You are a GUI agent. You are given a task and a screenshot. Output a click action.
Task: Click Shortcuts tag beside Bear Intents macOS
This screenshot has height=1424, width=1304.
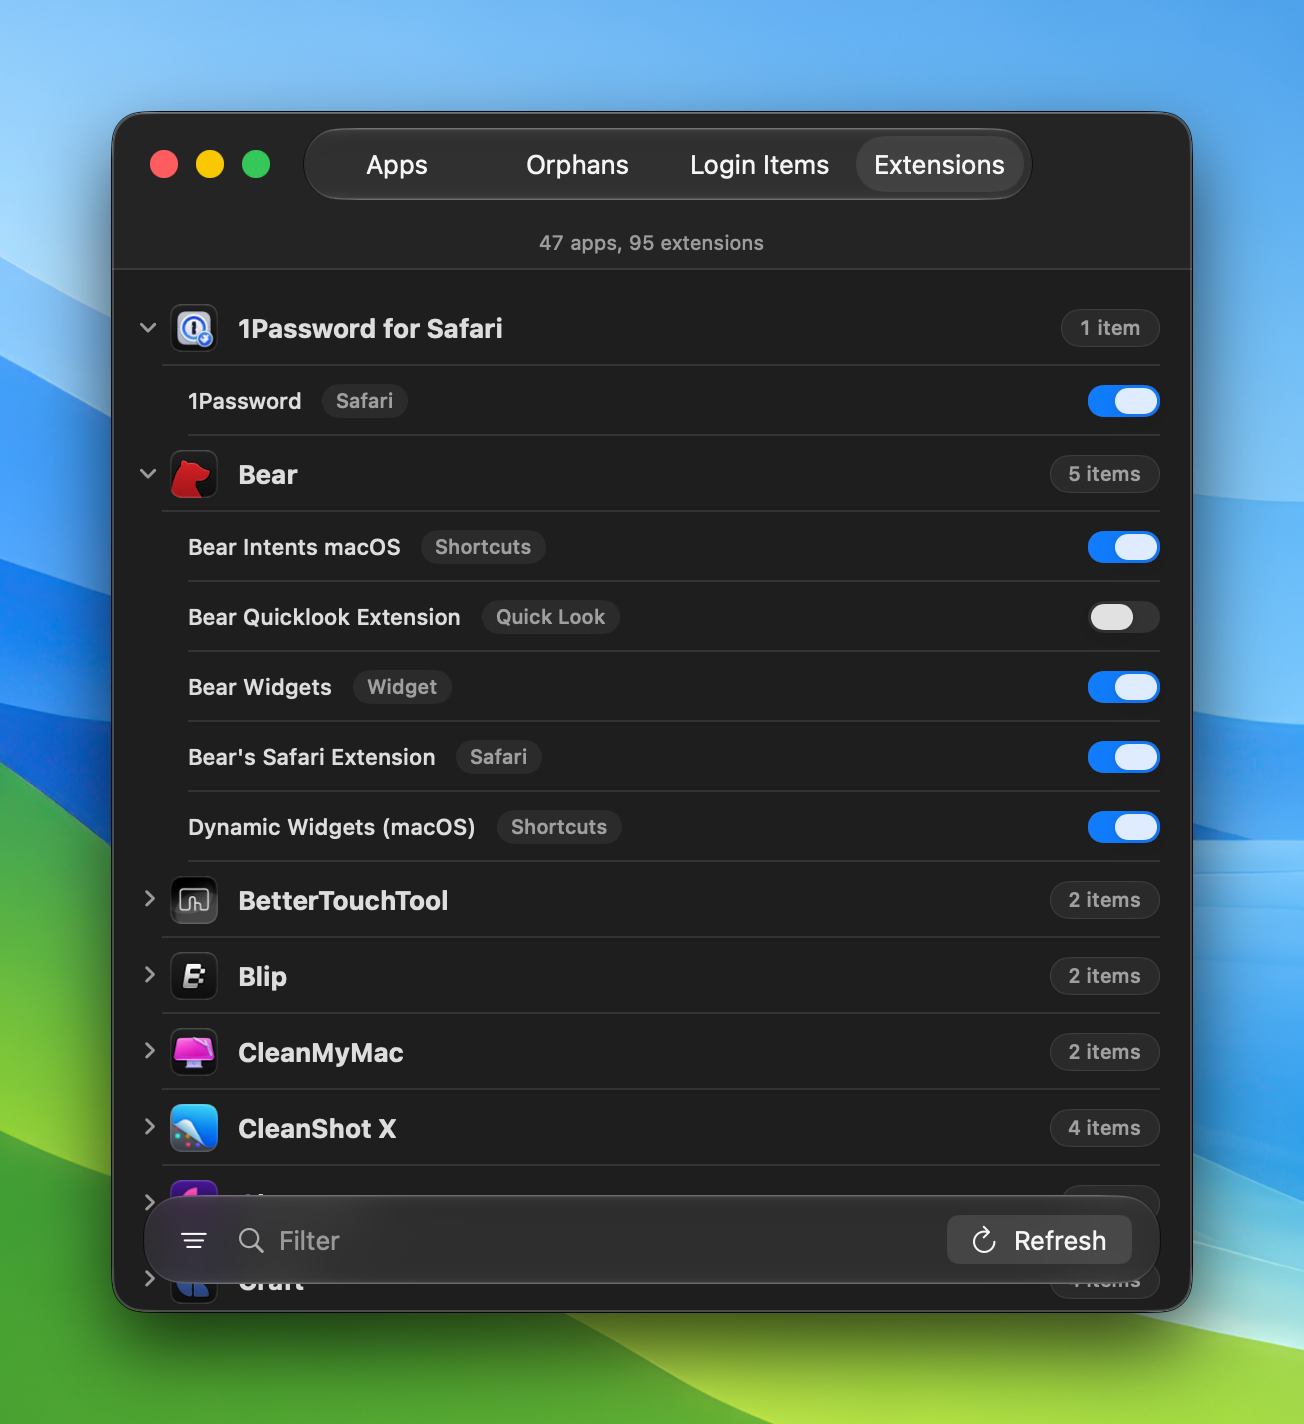pyautogui.click(x=483, y=547)
